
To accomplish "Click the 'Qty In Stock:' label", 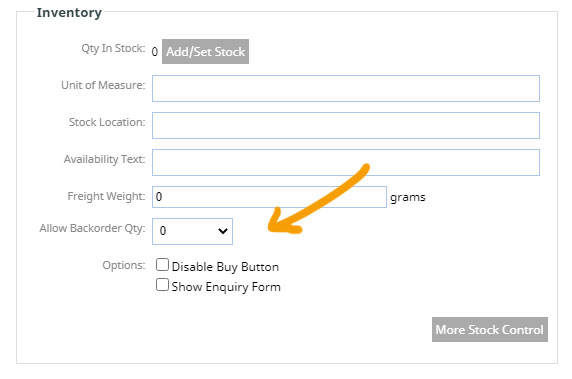I will point(113,49).
